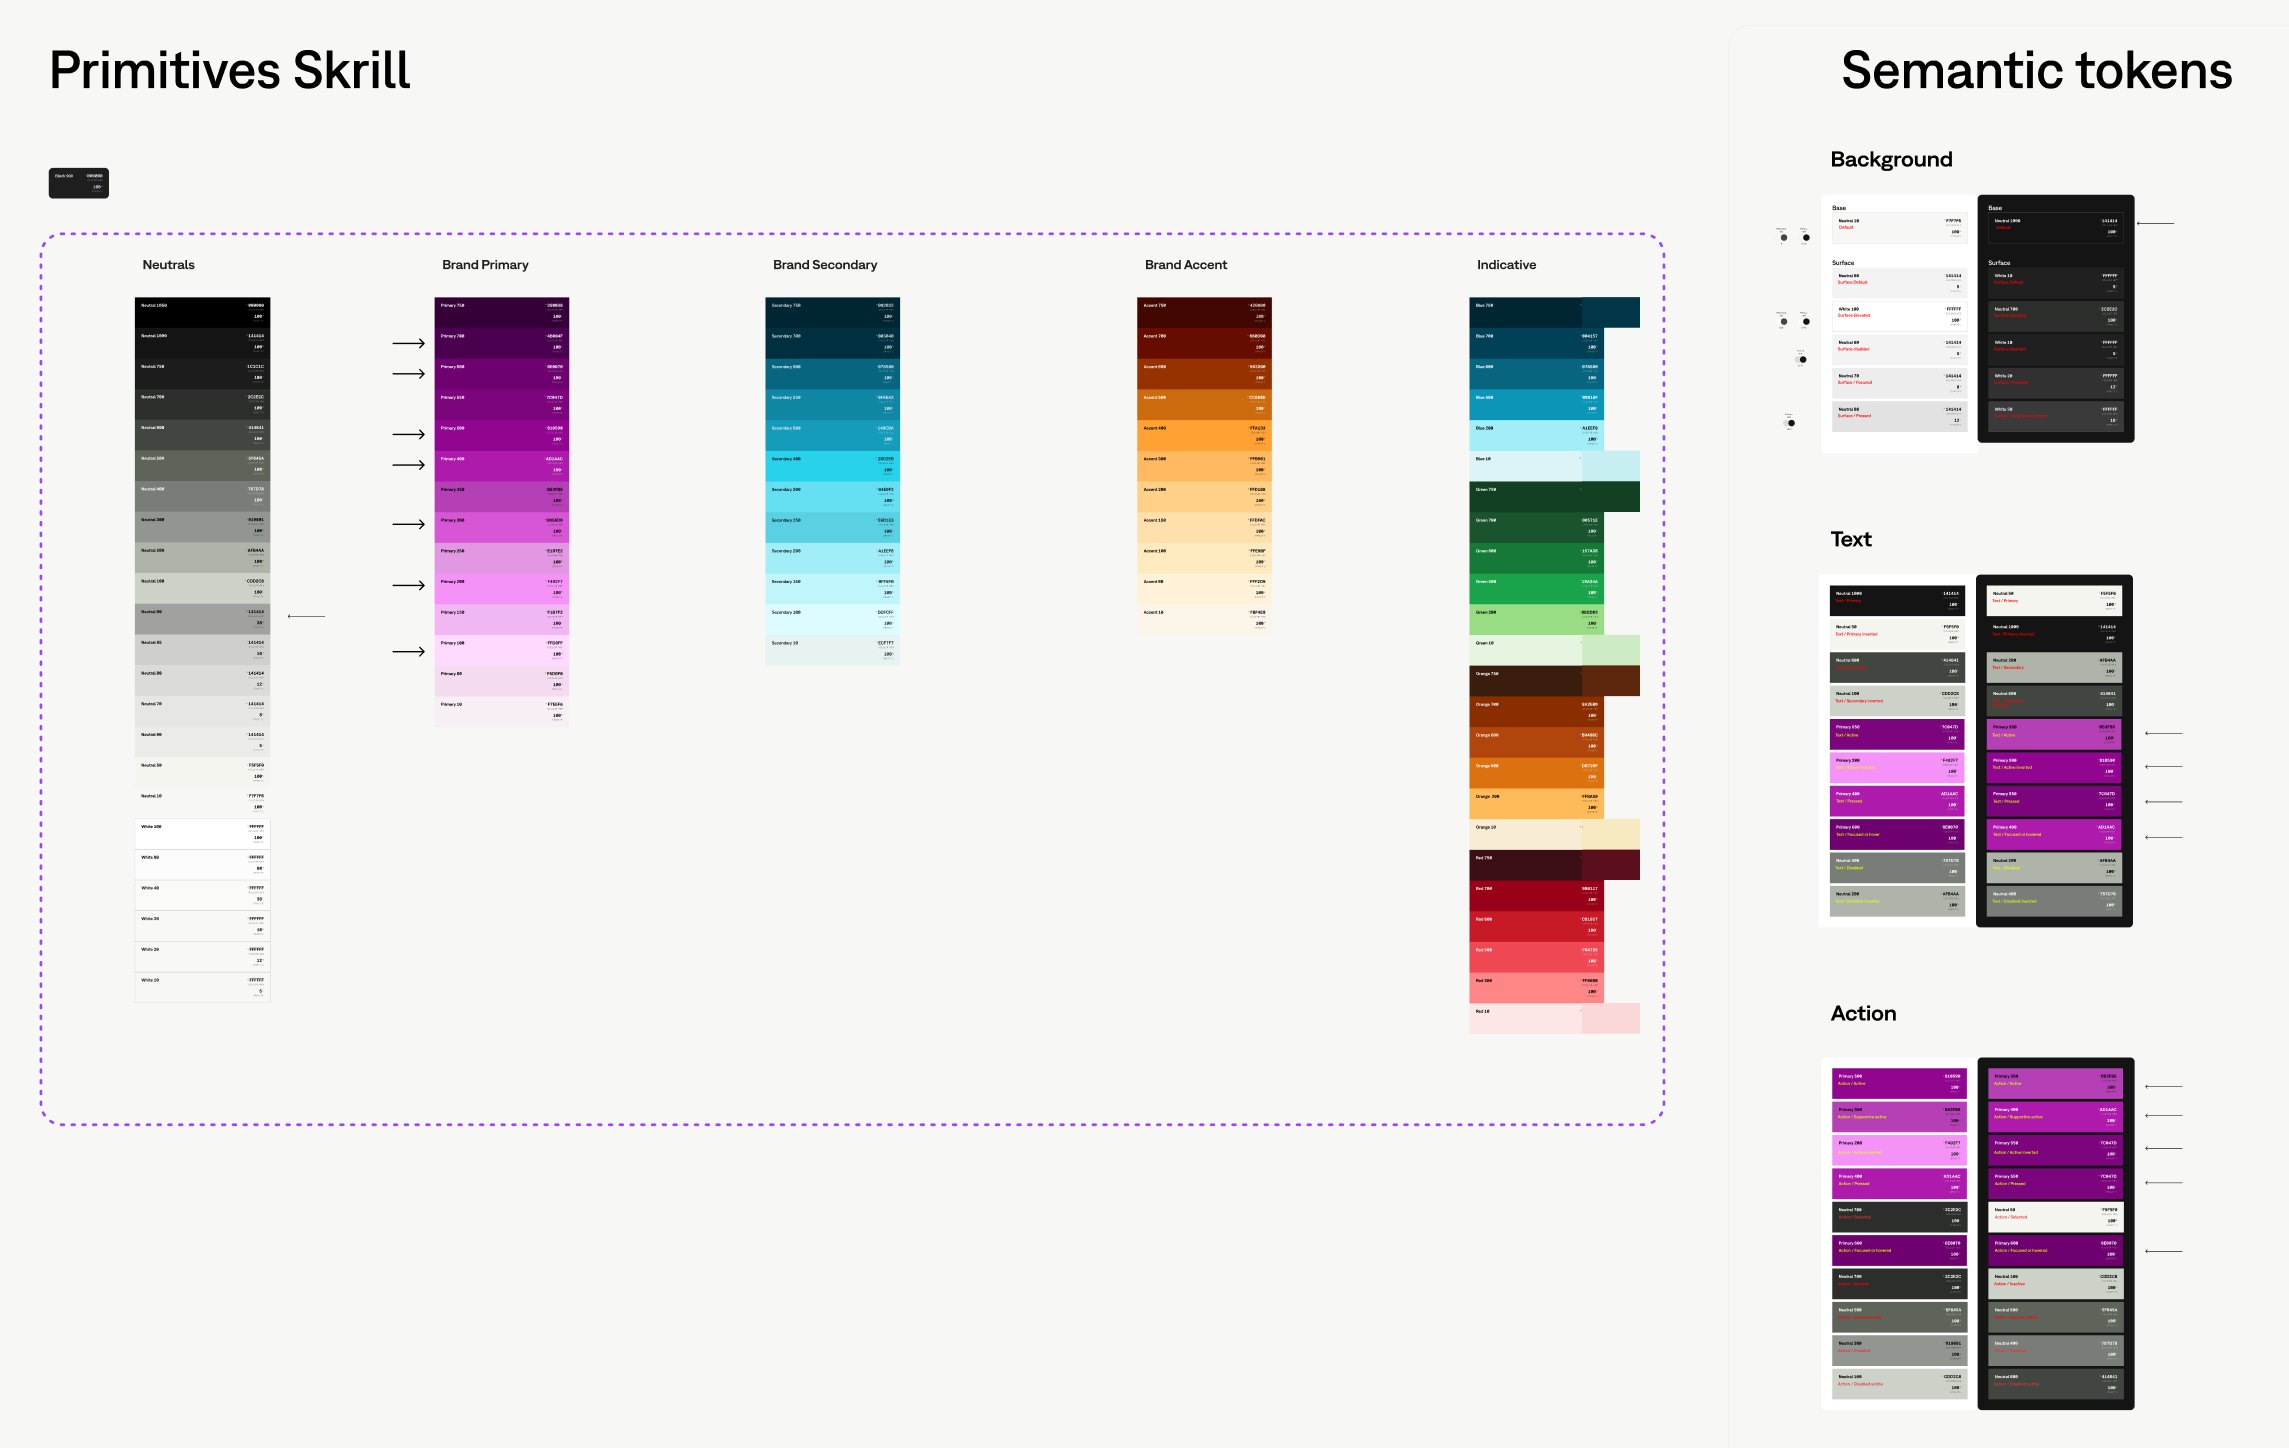
Task: Select the Red 200 light red swatch
Action: (x=1536, y=987)
